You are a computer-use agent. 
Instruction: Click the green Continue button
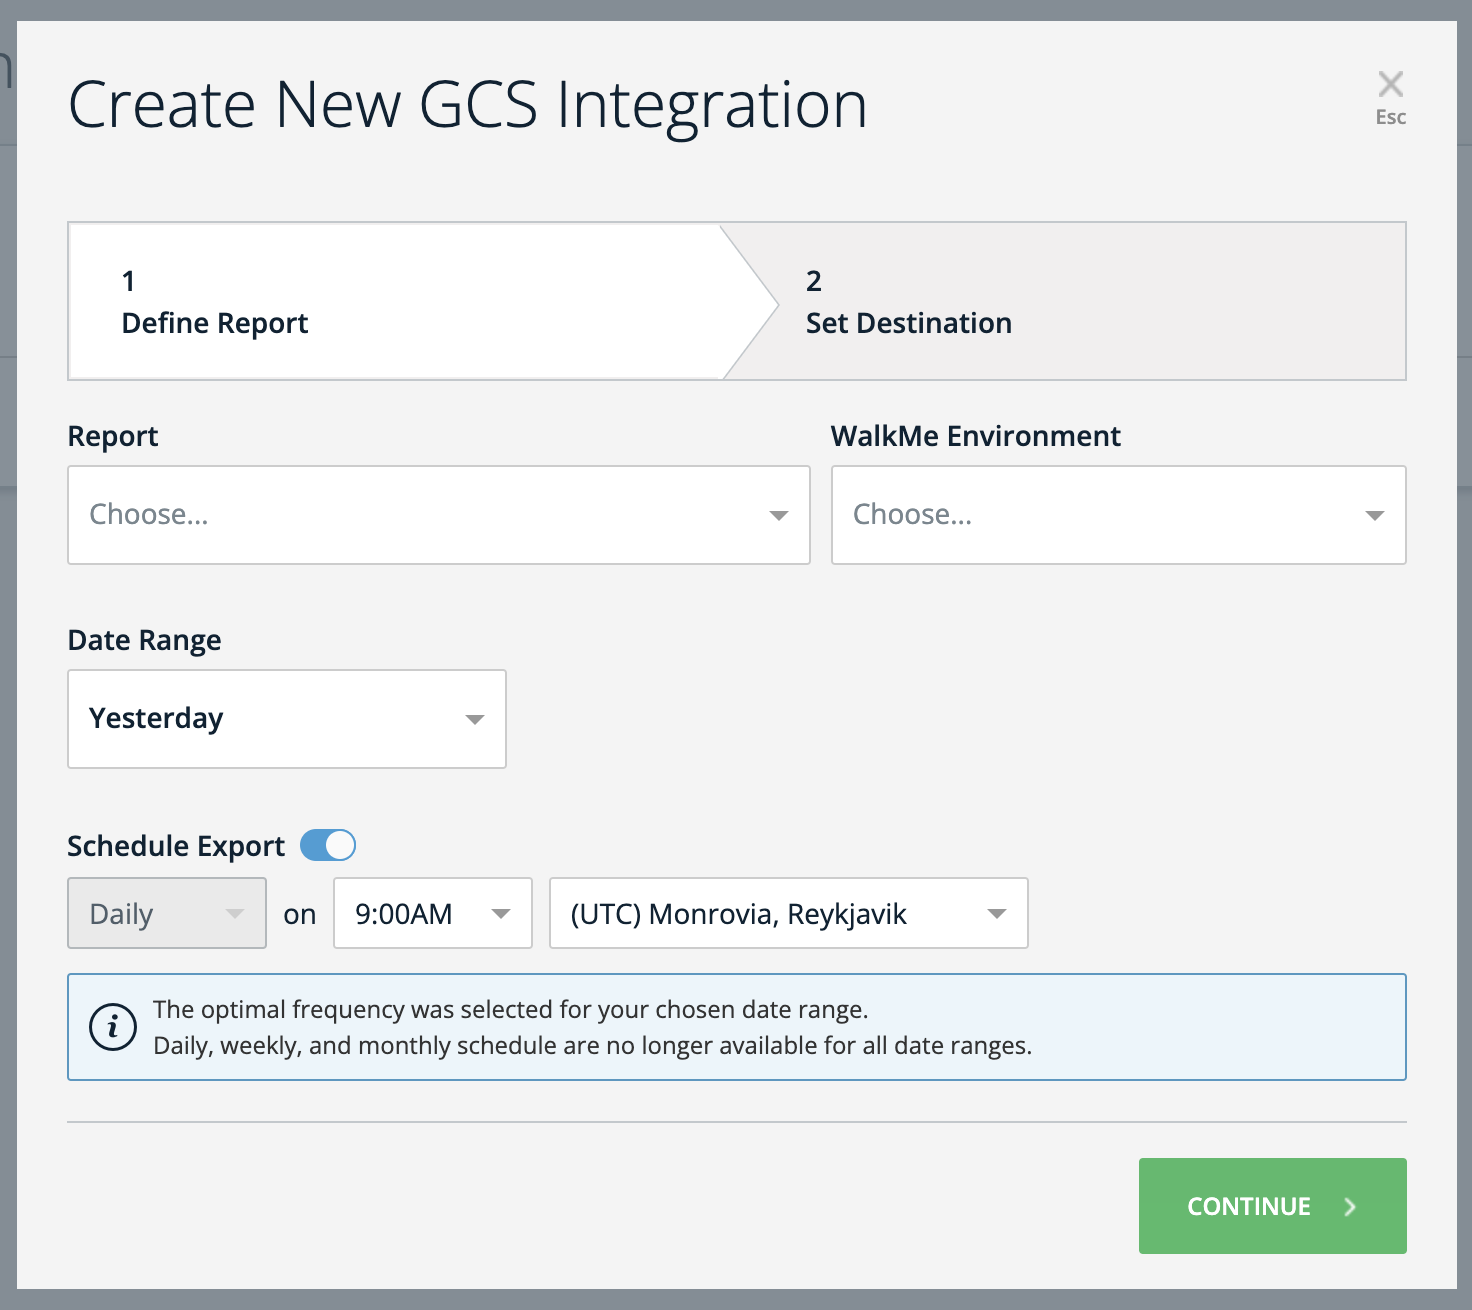coord(1272,1206)
